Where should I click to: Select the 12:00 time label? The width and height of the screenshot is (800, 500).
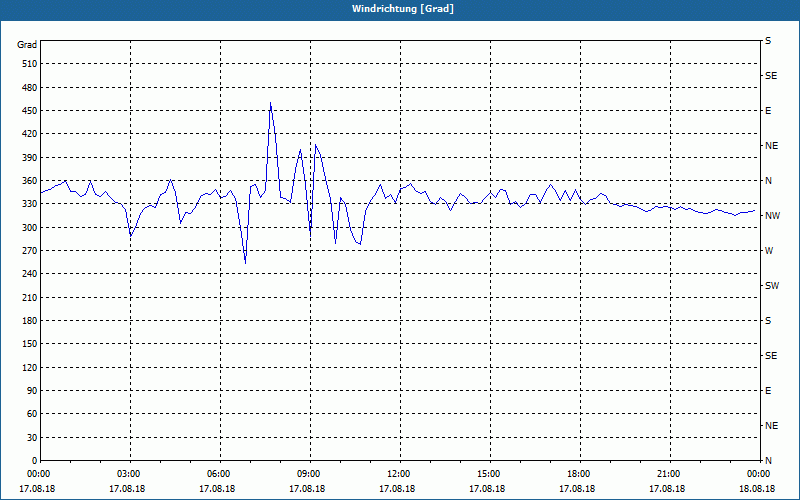pos(397,474)
